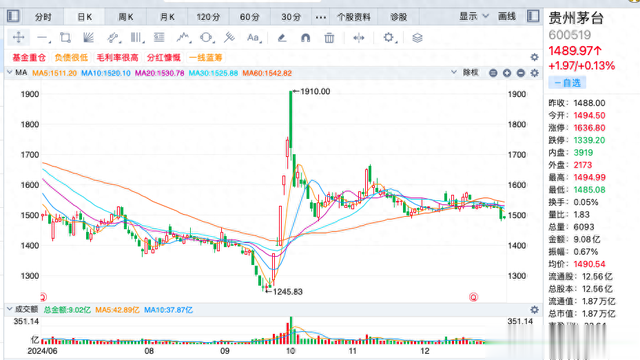The image size is (640, 360).
Task: Click the 基金重仓 tag
Action: click(29, 58)
